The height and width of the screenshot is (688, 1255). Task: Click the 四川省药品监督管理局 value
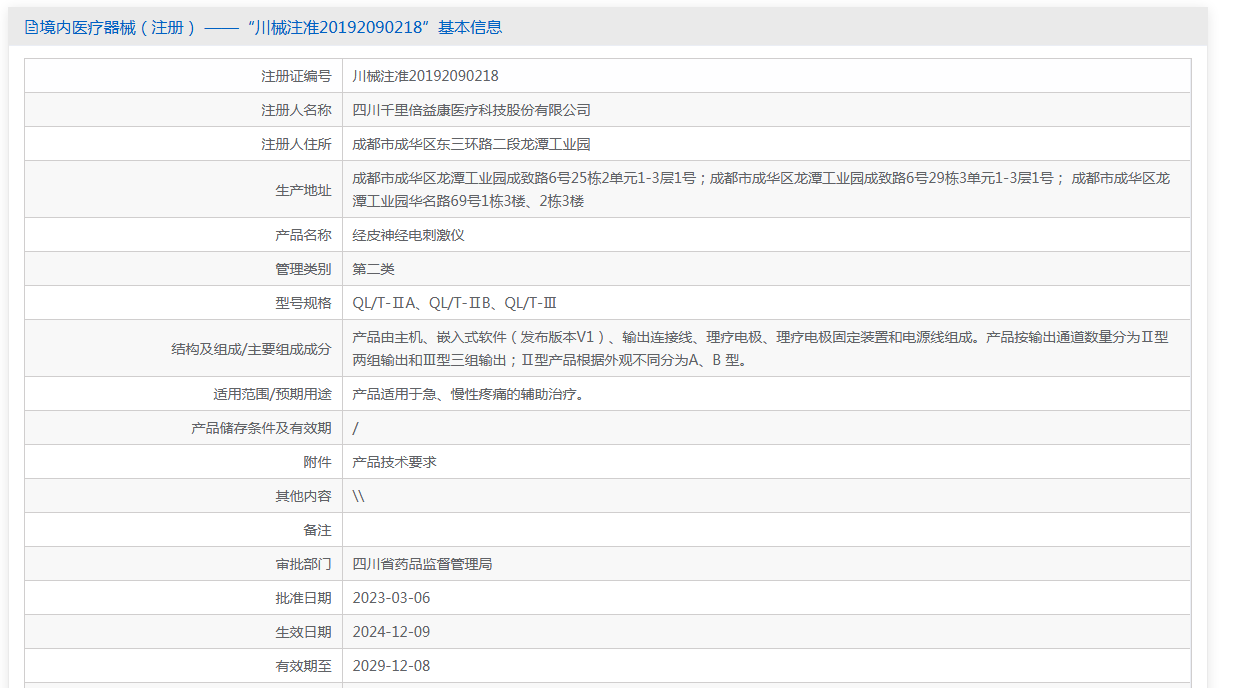point(423,564)
